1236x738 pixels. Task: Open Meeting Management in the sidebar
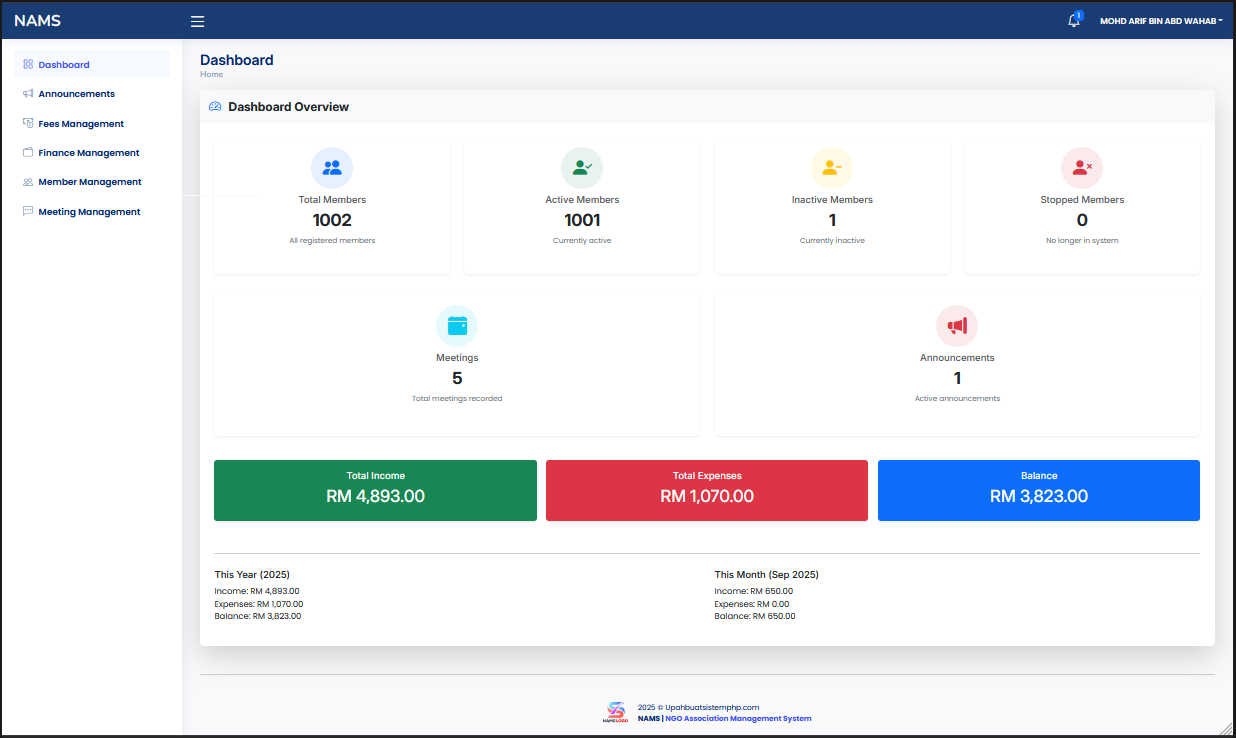(x=92, y=212)
